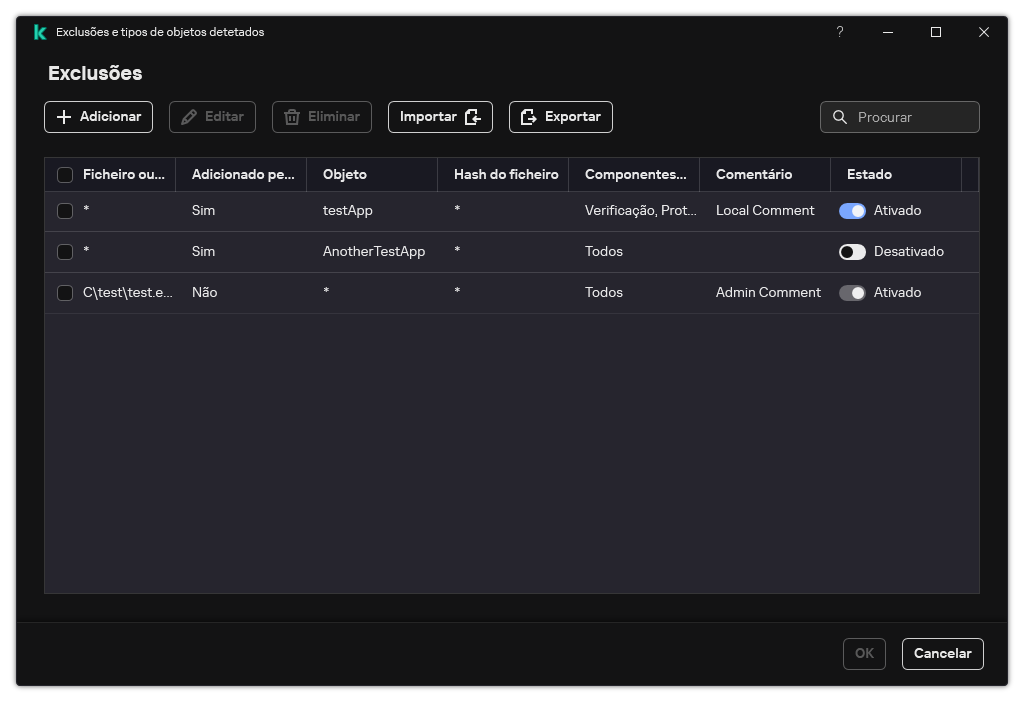The height and width of the screenshot is (702, 1024).
Task: Click the Adicionar button
Action: [x=98, y=117]
